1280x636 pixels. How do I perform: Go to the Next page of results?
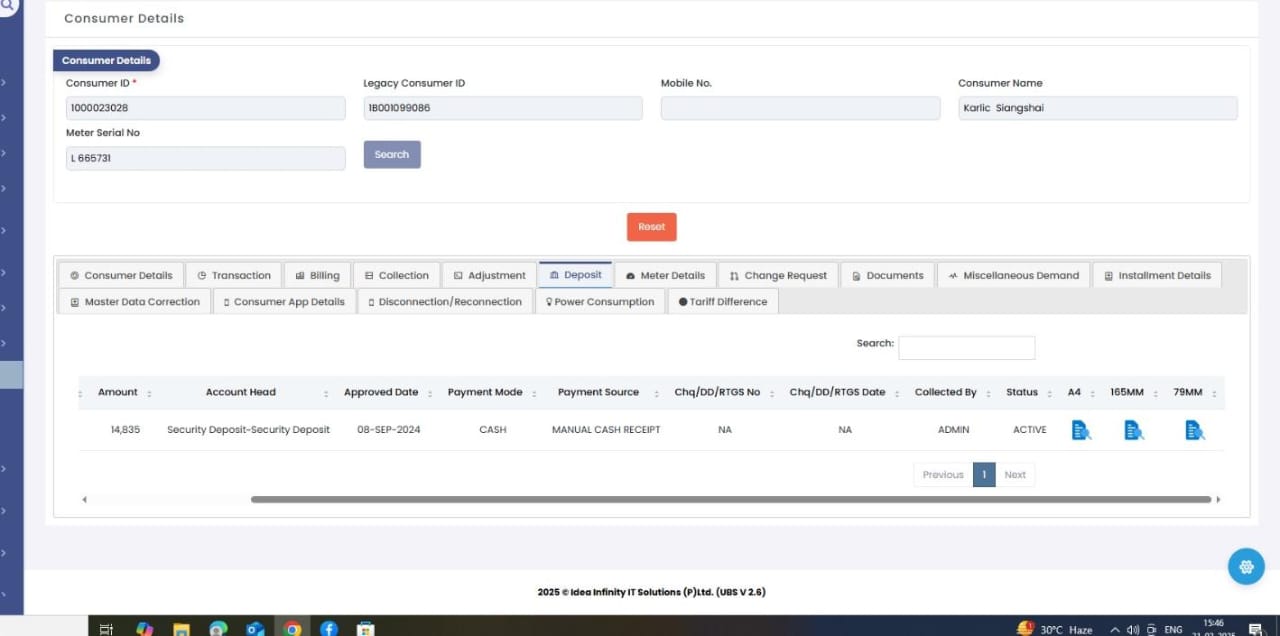[x=1015, y=475]
